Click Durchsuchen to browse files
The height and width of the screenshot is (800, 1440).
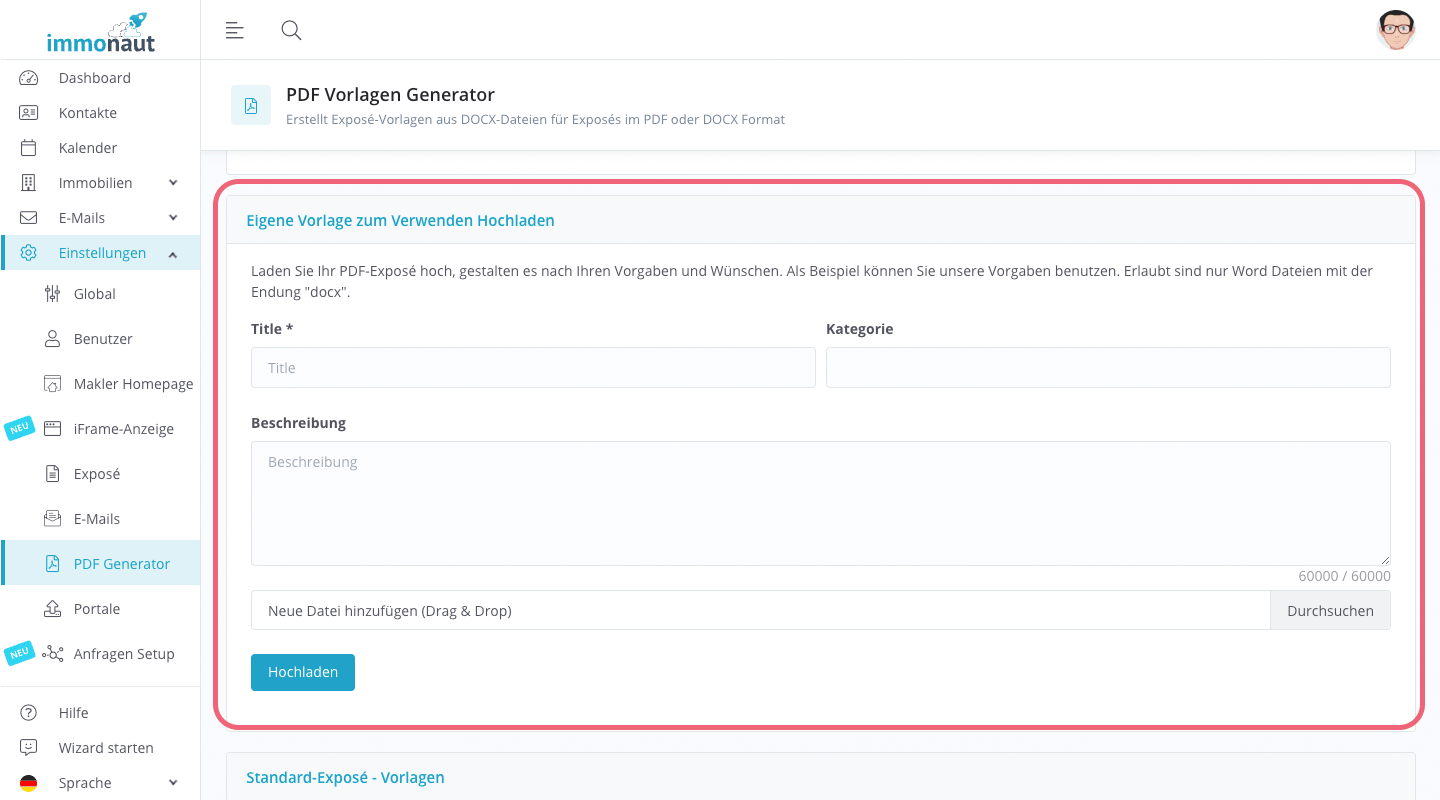click(x=1330, y=611)
